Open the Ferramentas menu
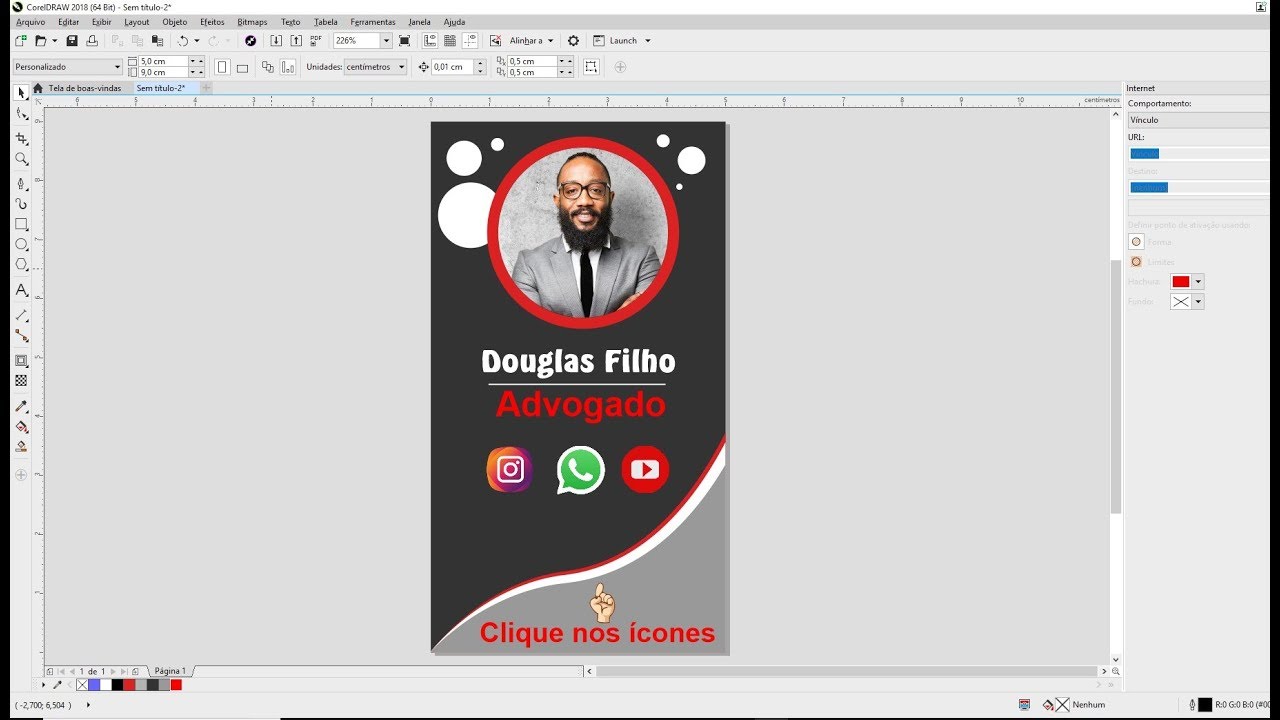The image size is (1280, 720). pyautogui.click(x=373, y=22)
